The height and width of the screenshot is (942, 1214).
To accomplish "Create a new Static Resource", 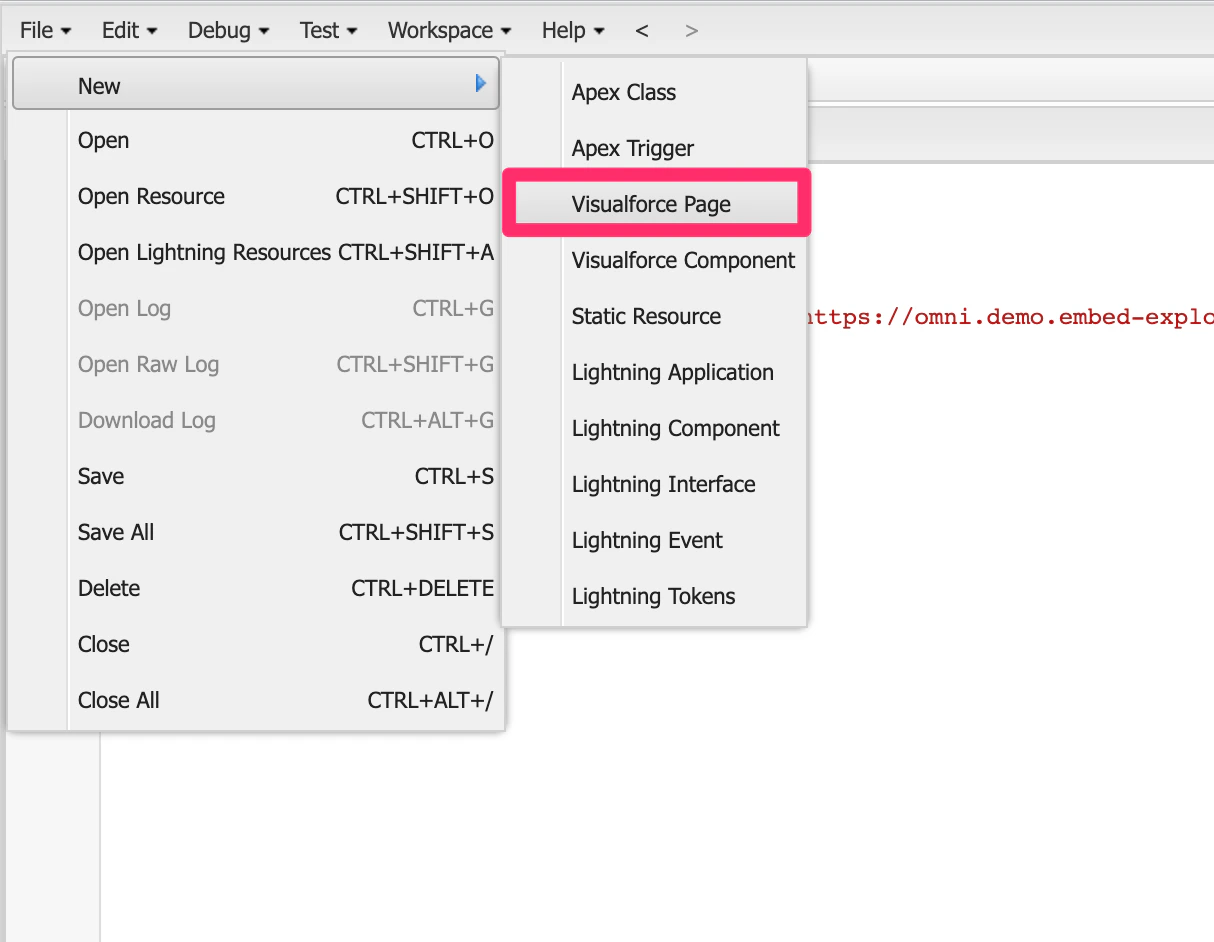I will [x=645, y=316].
